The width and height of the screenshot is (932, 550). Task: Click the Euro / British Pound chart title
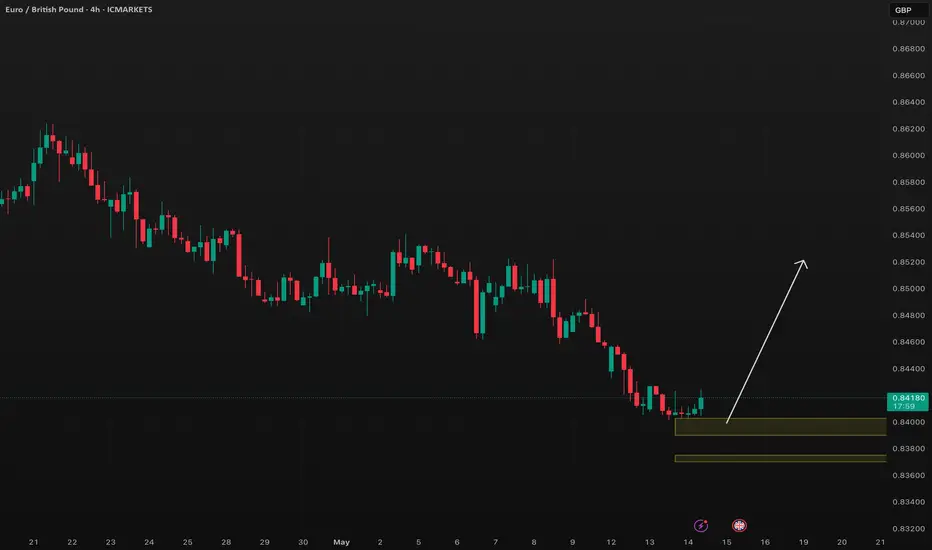[78, 10]
